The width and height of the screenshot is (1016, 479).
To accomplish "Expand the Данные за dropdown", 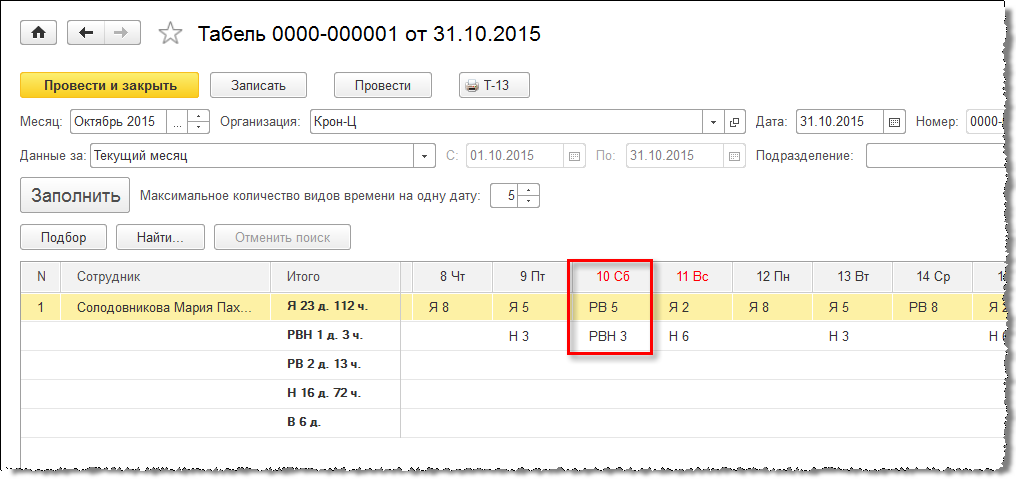I will pyautogui.click(x=424, y=156).
